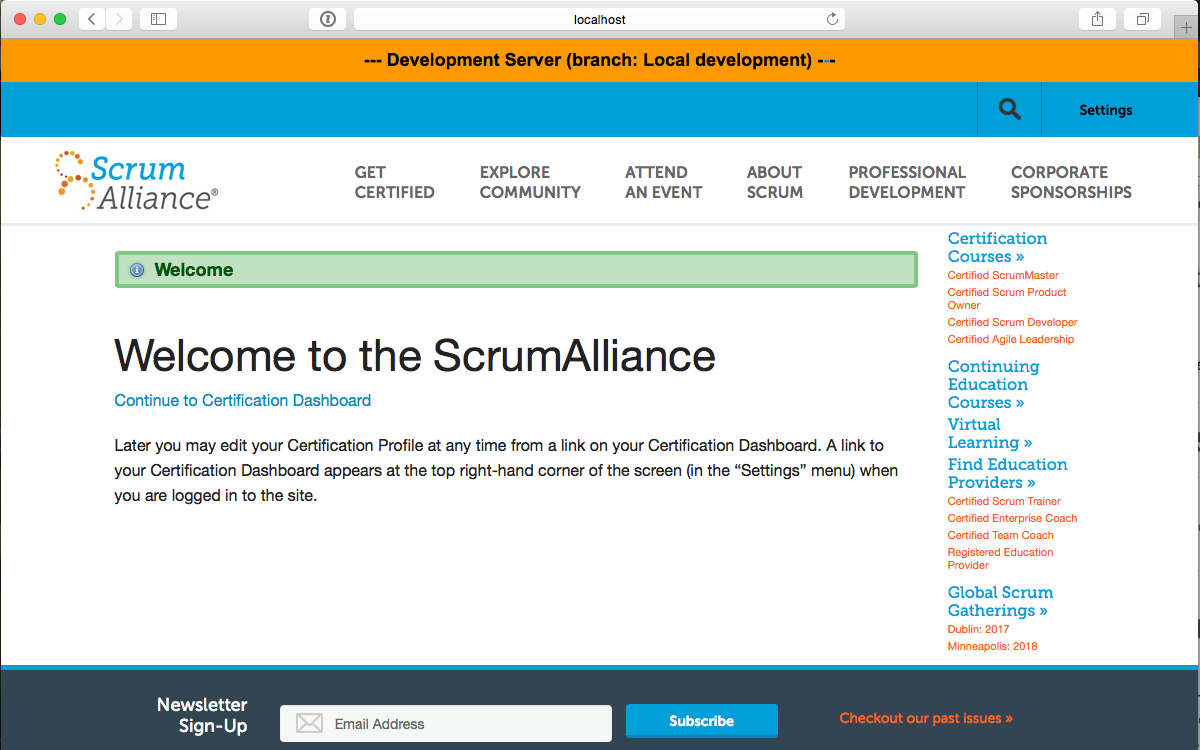The height and width of the screenshot is (750, 1200).
Task: Open Certified Enterprise Coach link
Action: tap(1013, 519)
